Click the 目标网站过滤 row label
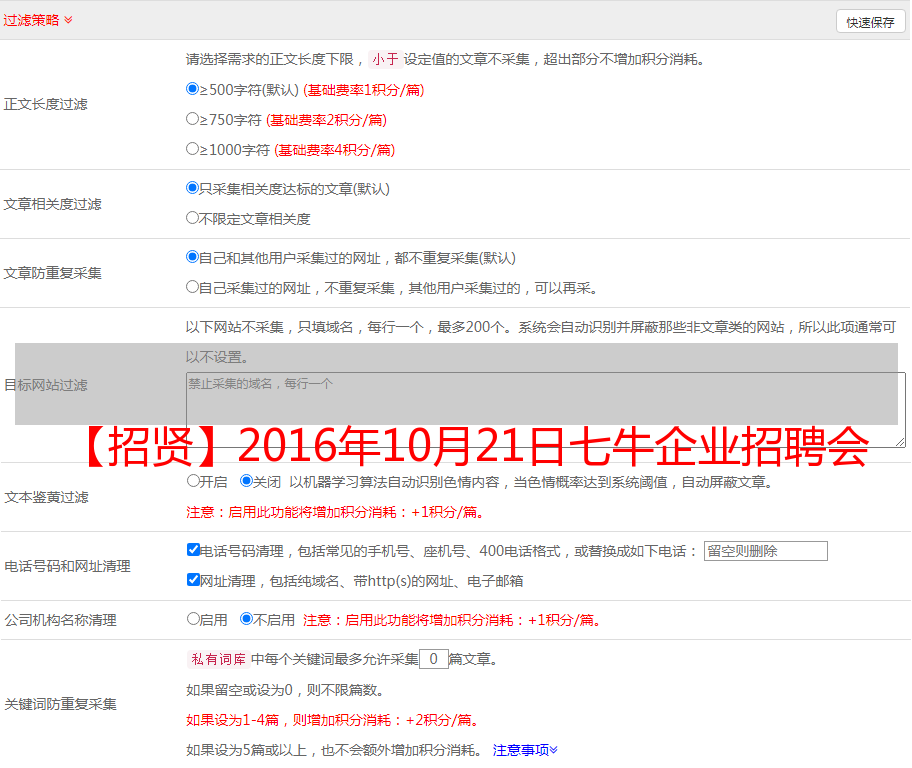The height and width of the screenshot is (768, 912). coord(45,385)
